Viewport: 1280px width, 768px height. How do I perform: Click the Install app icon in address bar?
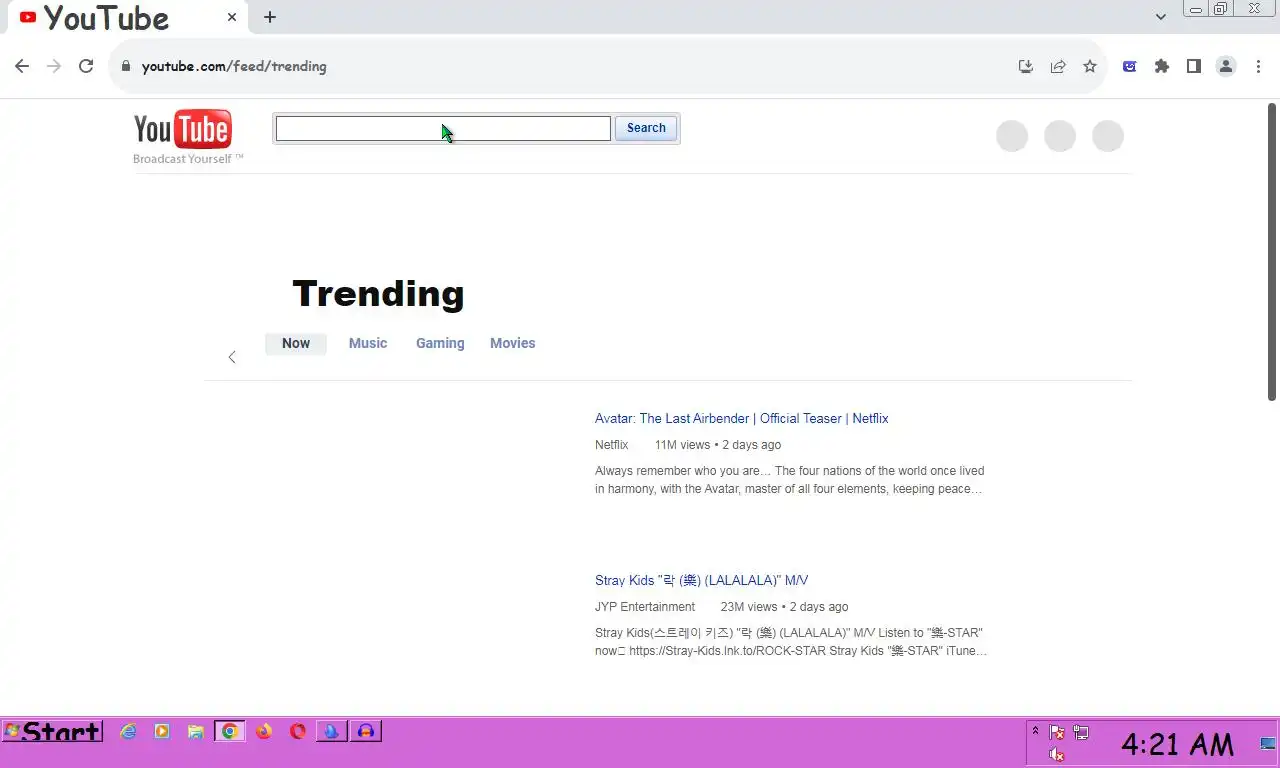coord(1025,66)
